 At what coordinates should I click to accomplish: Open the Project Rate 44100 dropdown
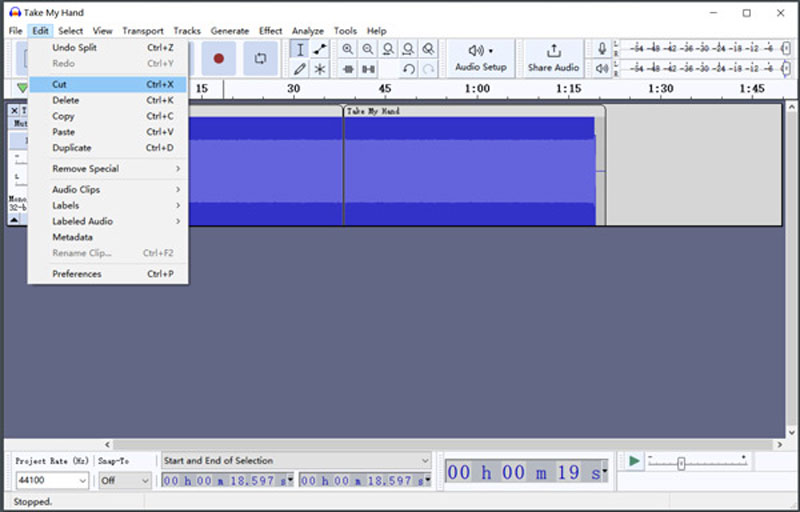pyautogui.click(x=52, y=480)
